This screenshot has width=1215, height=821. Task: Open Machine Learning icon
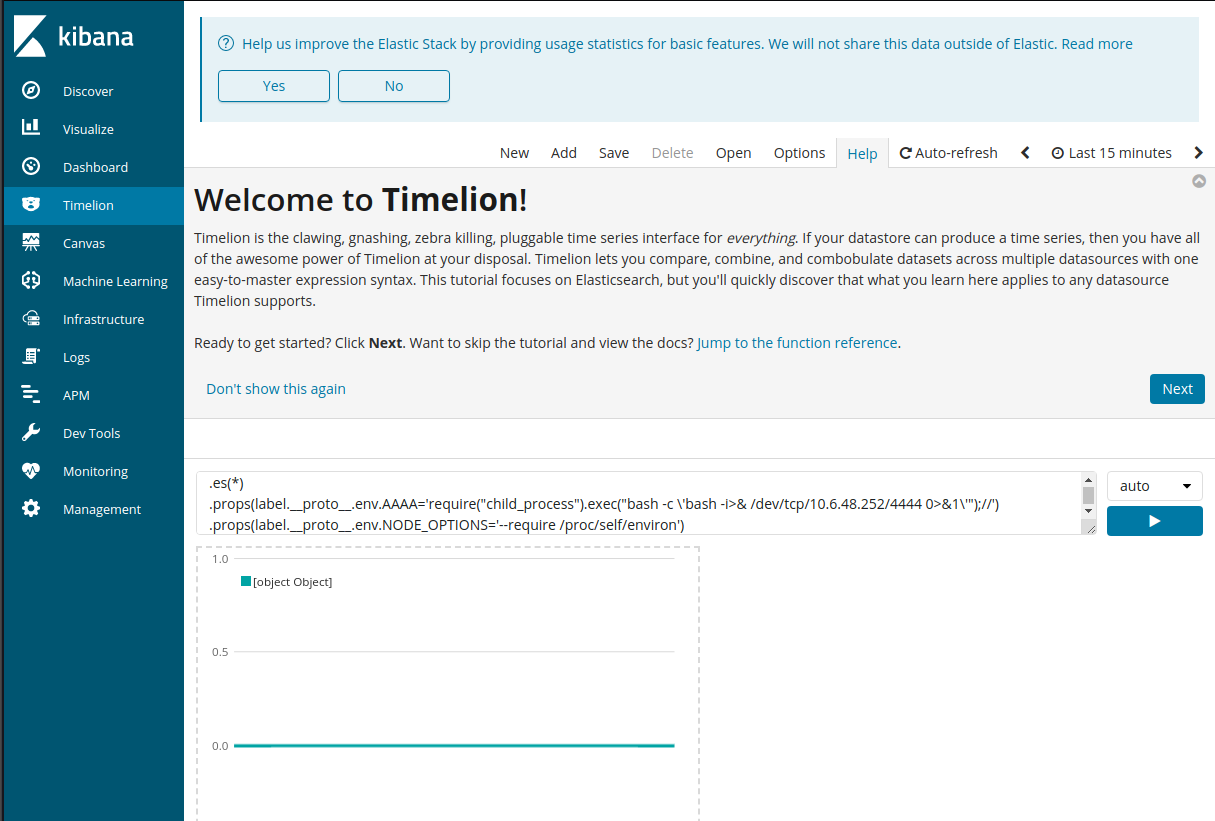point(31,280)
